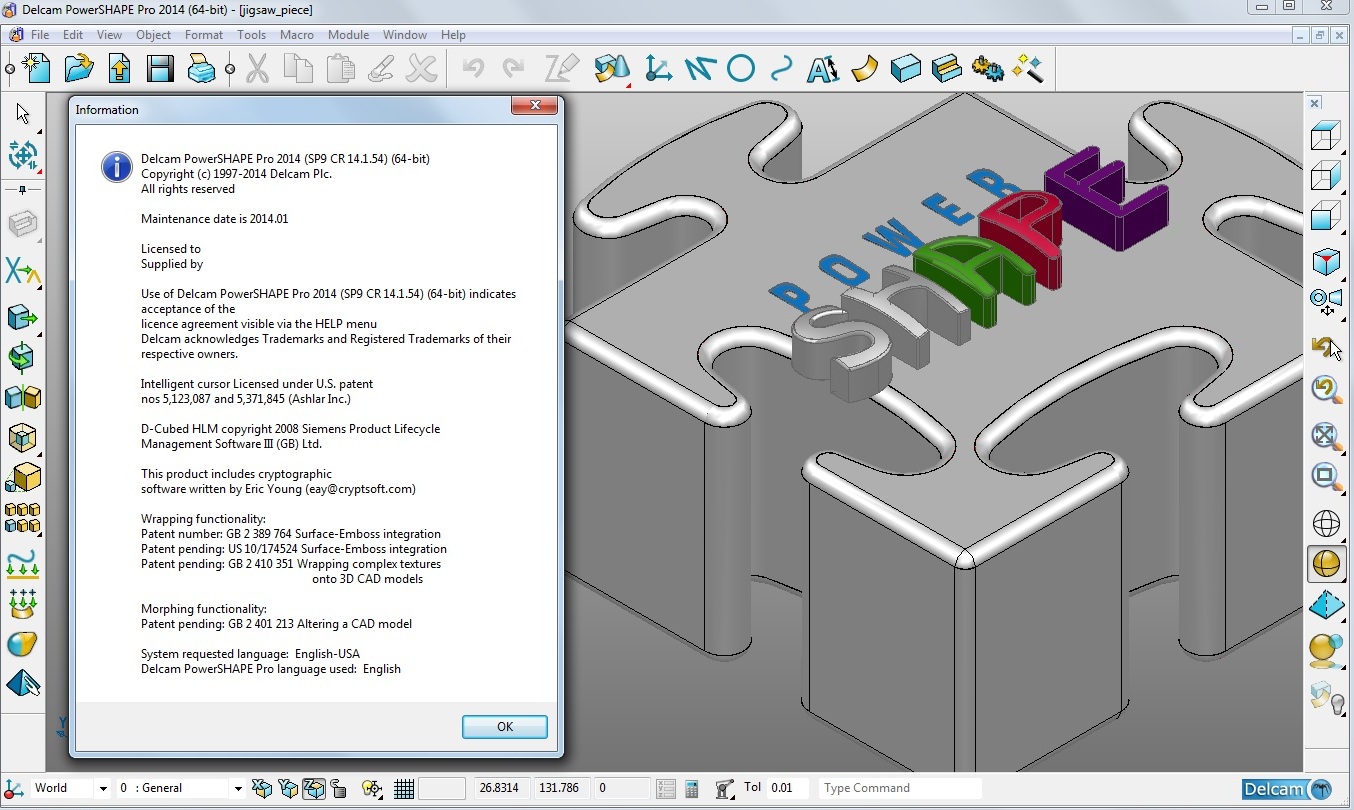The image size is (1354, 810).
Task: Click the Paste clipboard icon
Action: coord(340,69)
